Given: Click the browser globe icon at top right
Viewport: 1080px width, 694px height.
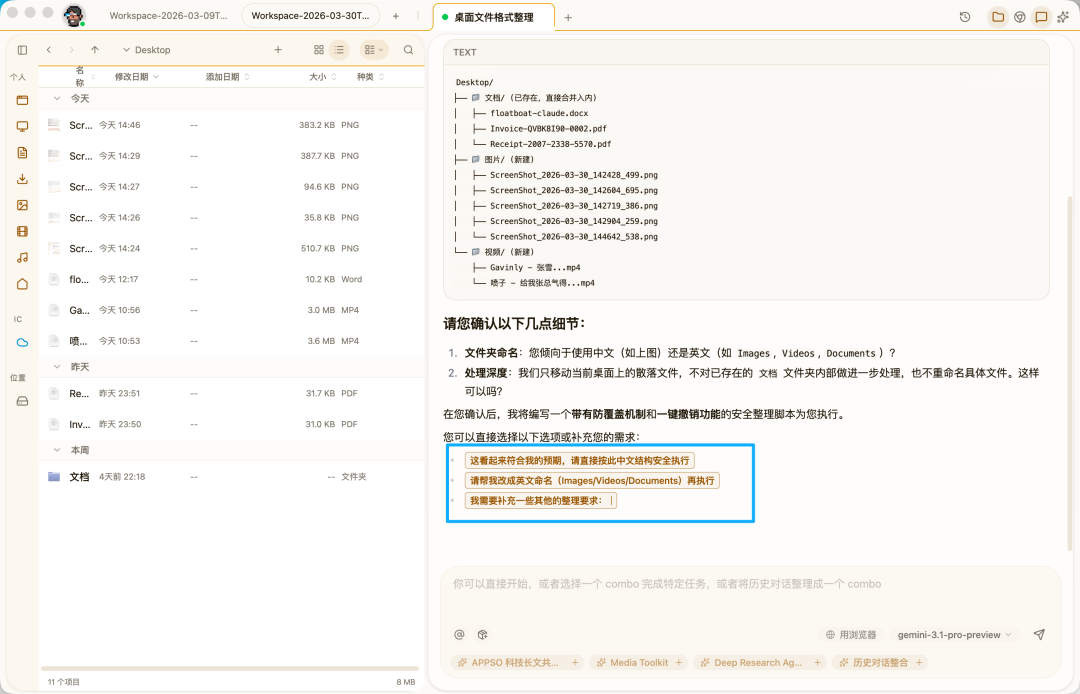Looking at the screenshot, I should pyautogui.click(x=1018, y=16).
